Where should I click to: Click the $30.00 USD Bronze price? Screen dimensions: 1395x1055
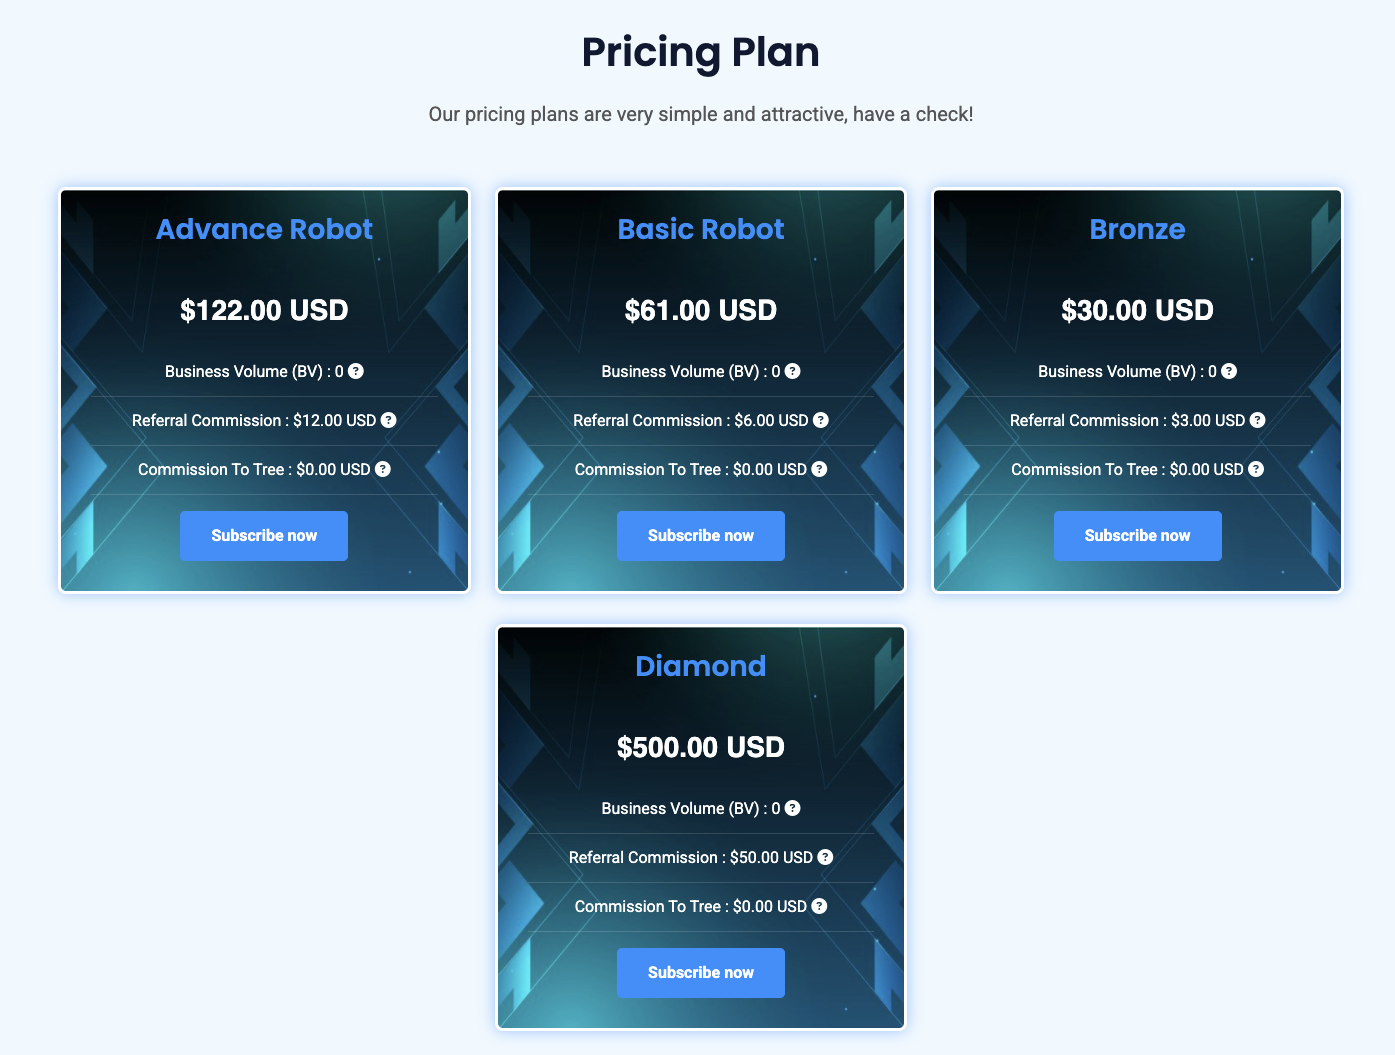pos(1138,310)
